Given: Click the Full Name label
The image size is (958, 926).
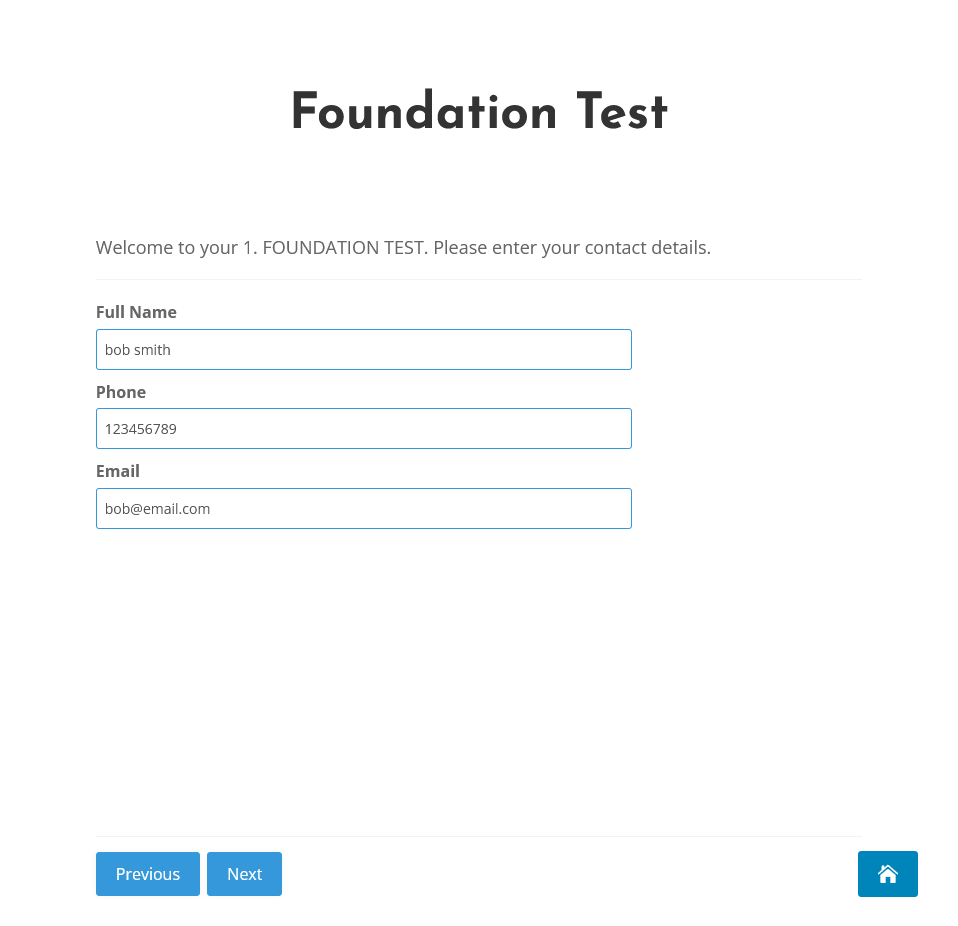Looking at the screenshot, I should click(136, 312).
